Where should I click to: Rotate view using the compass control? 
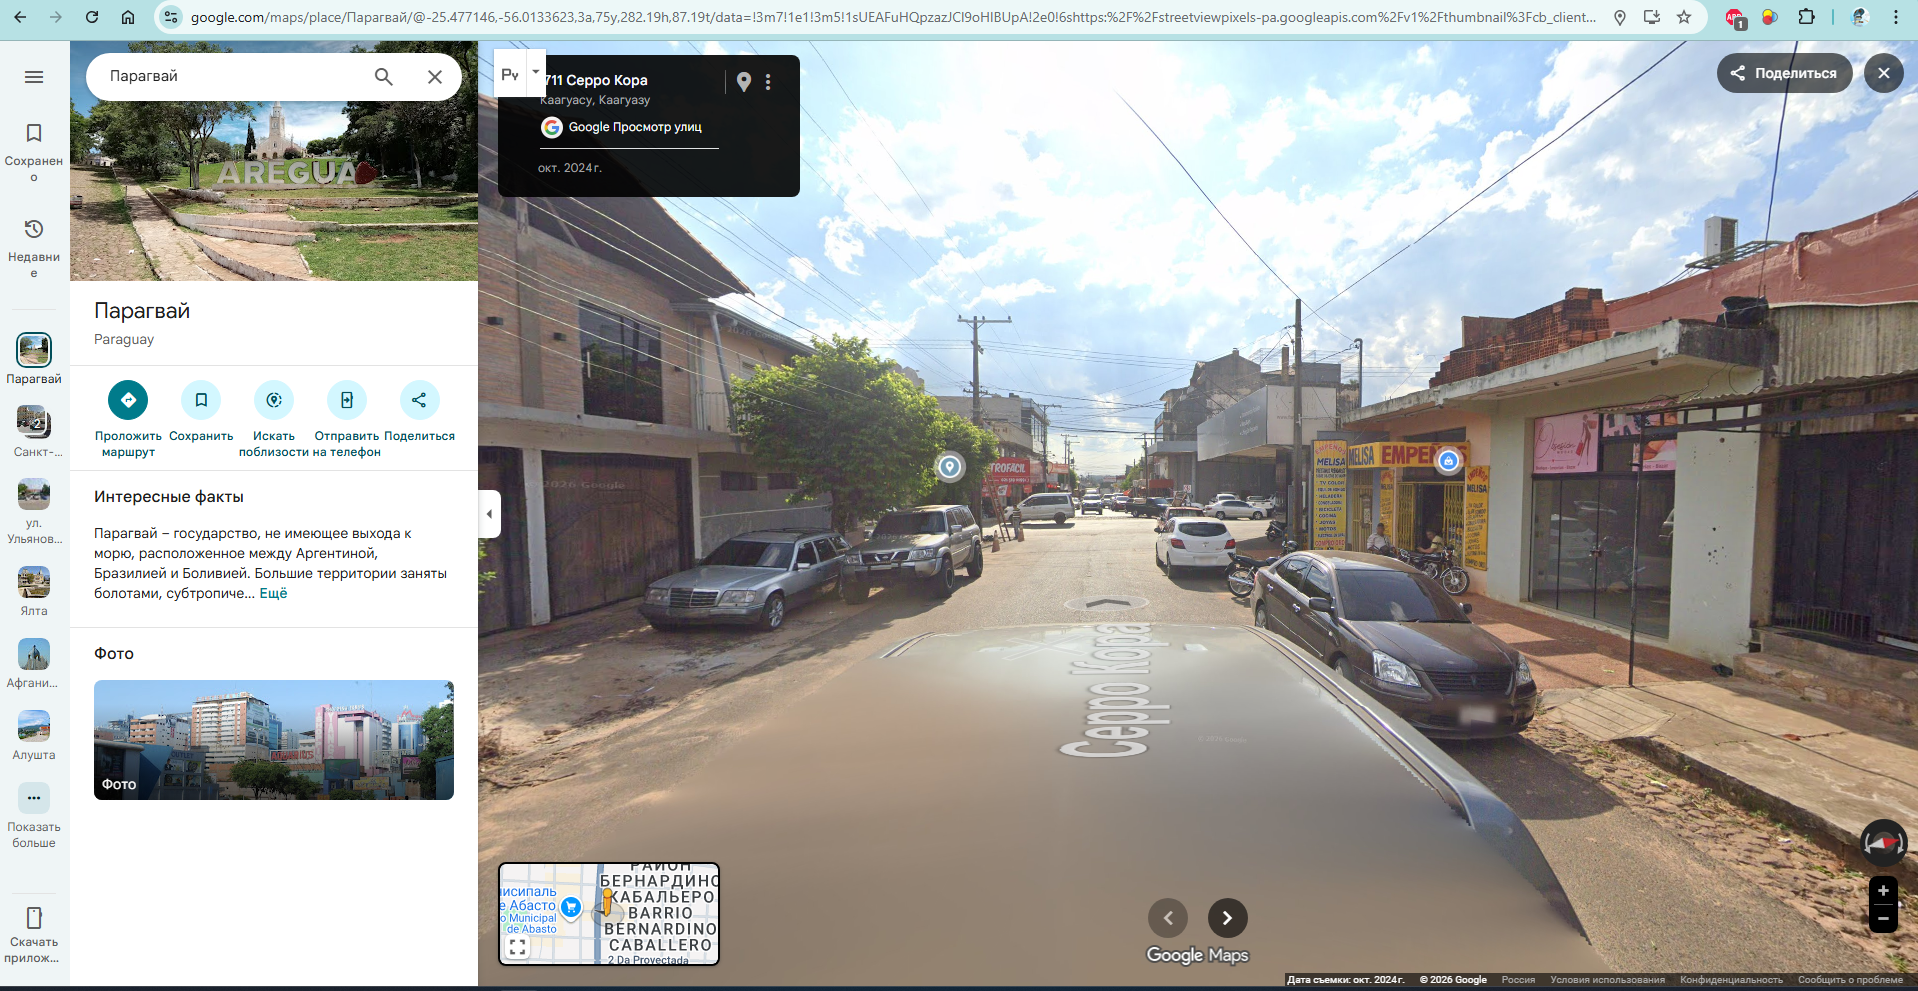tap(1883, 843)
